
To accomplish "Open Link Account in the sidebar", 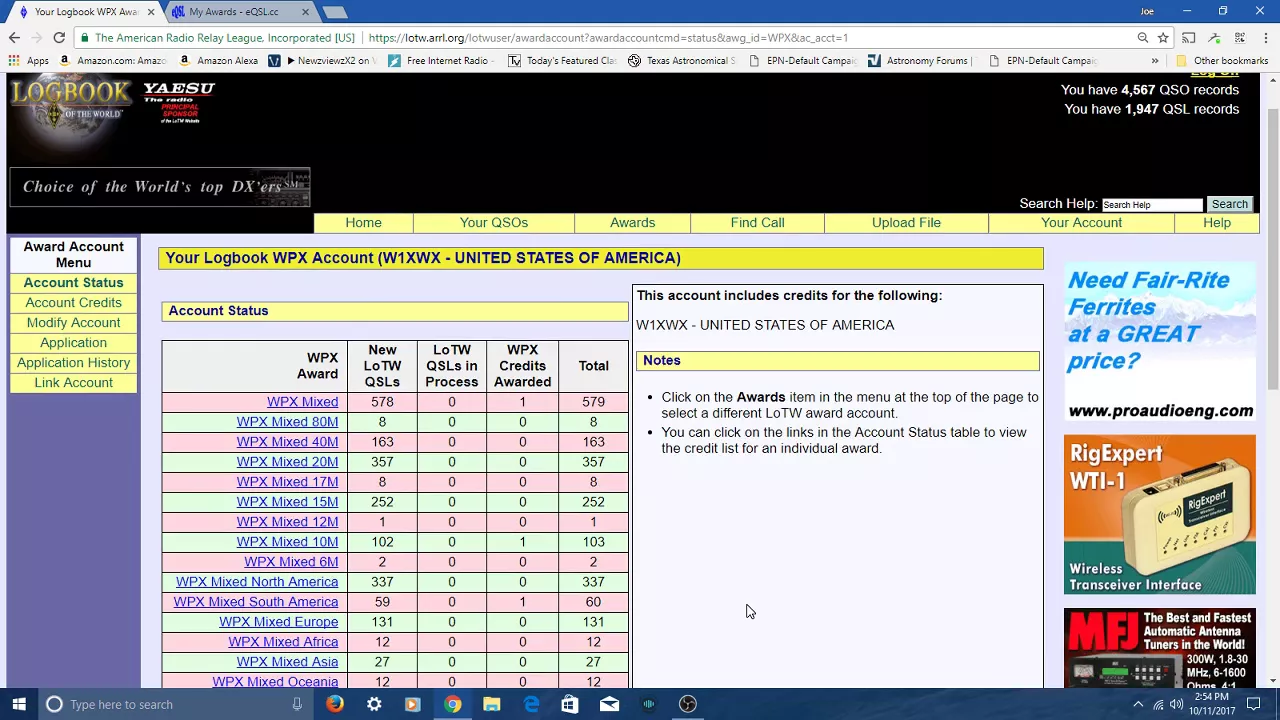I will click(73, 383).
